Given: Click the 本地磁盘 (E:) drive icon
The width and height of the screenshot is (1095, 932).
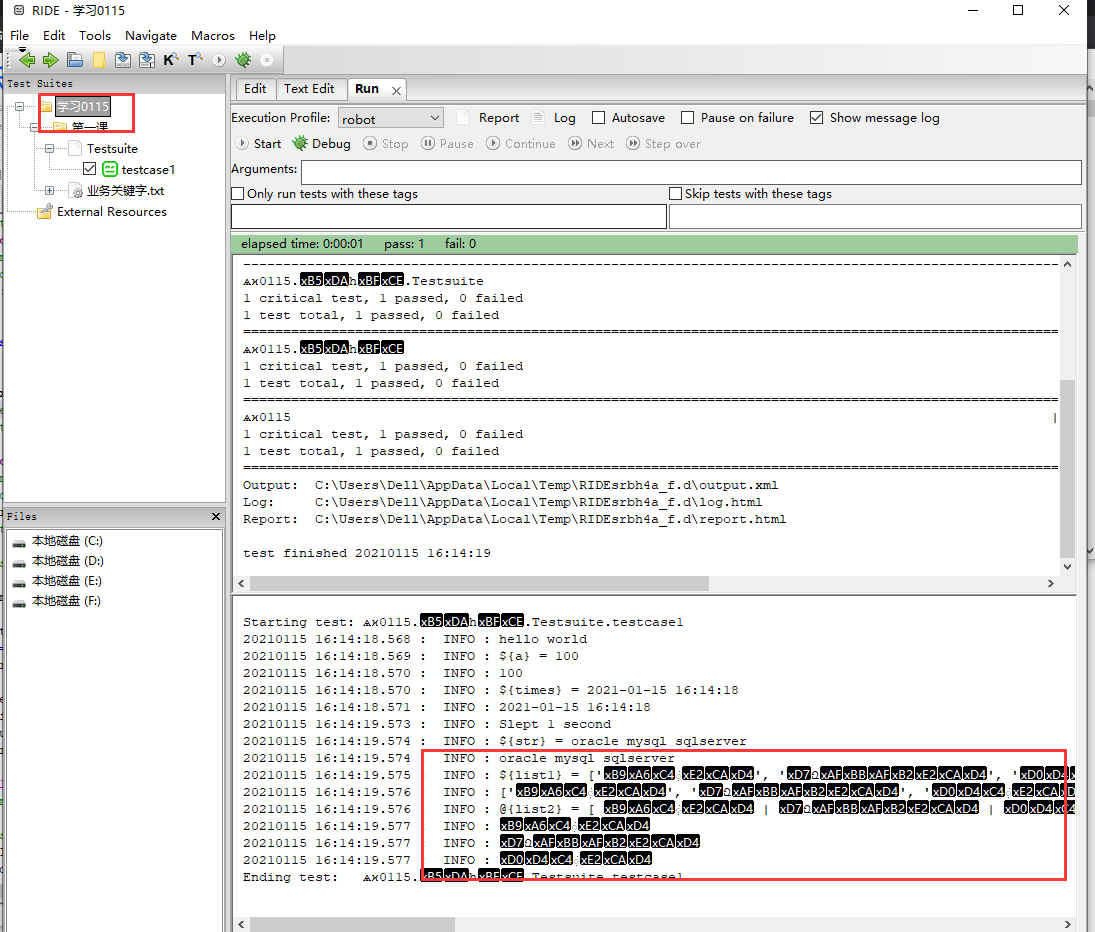Looking at the screenshot, I should [19, 582].
